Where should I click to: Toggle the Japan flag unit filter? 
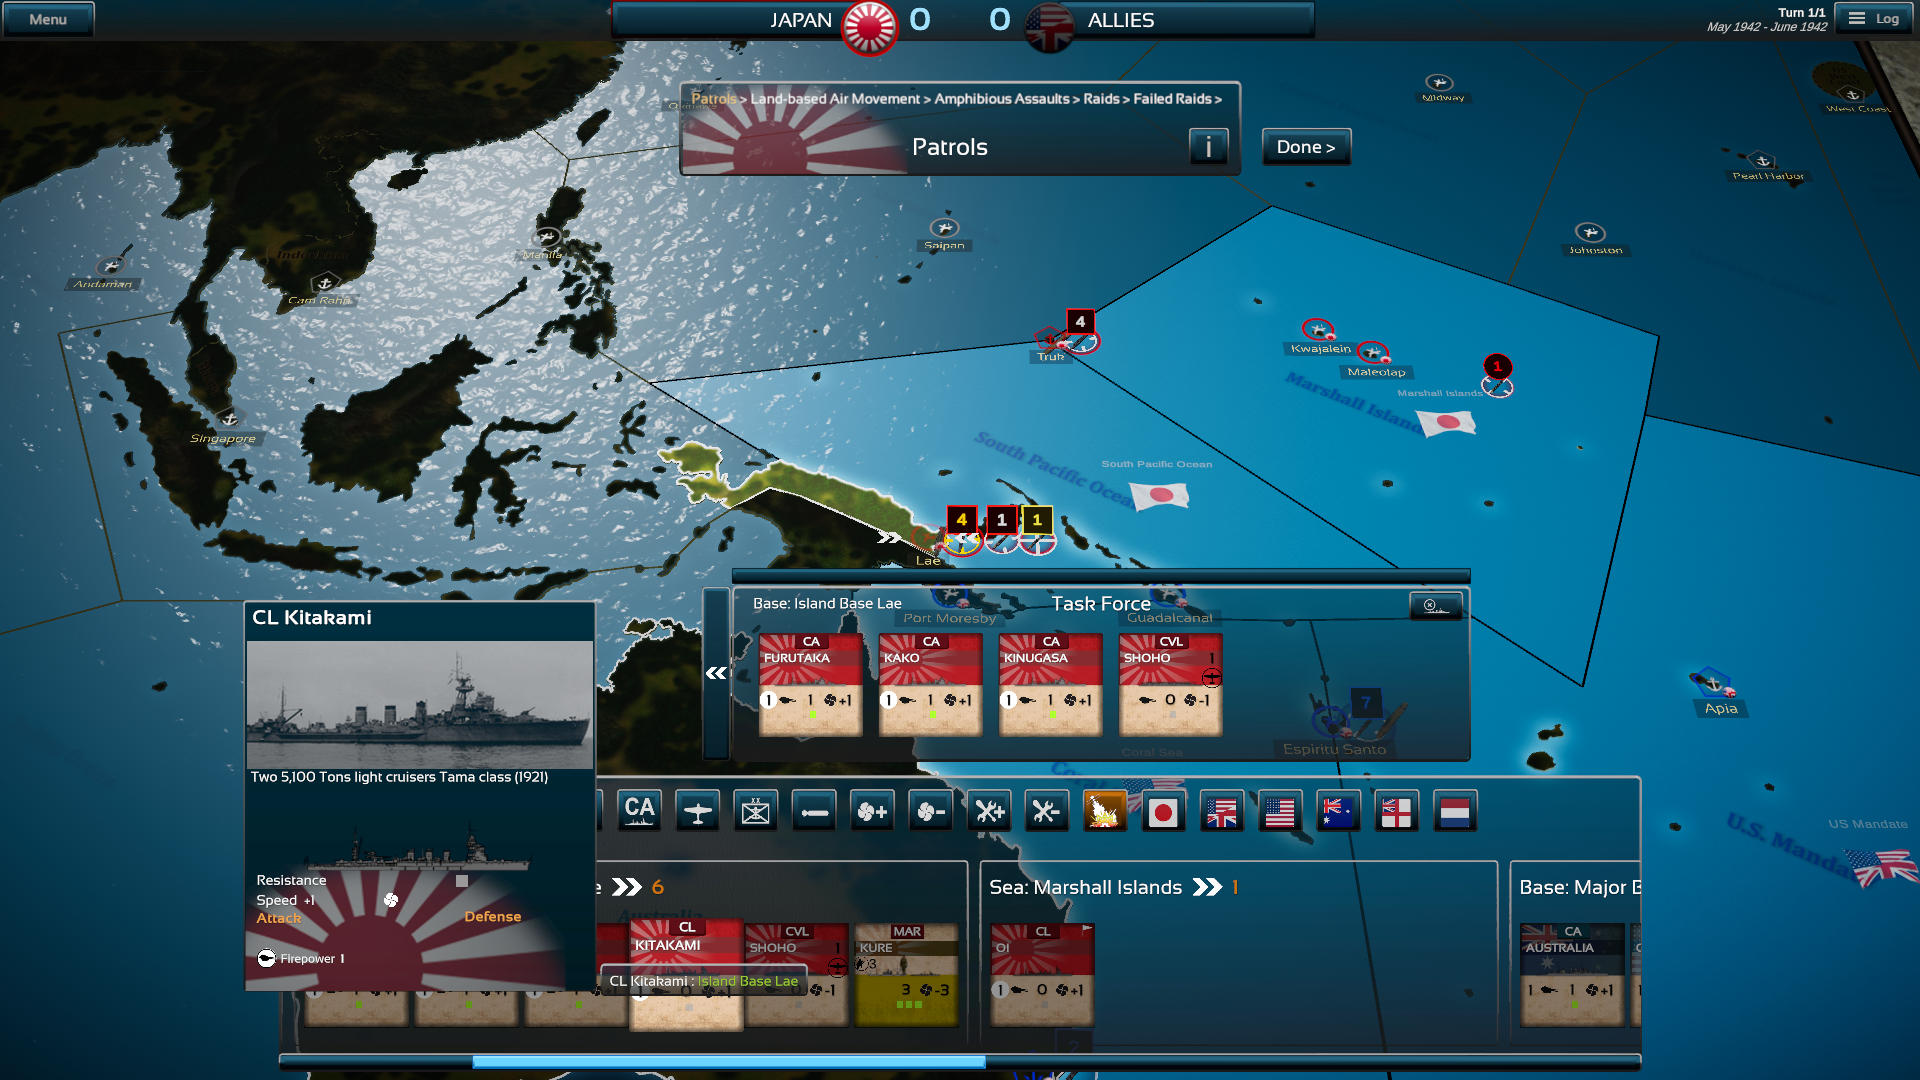1163,811
